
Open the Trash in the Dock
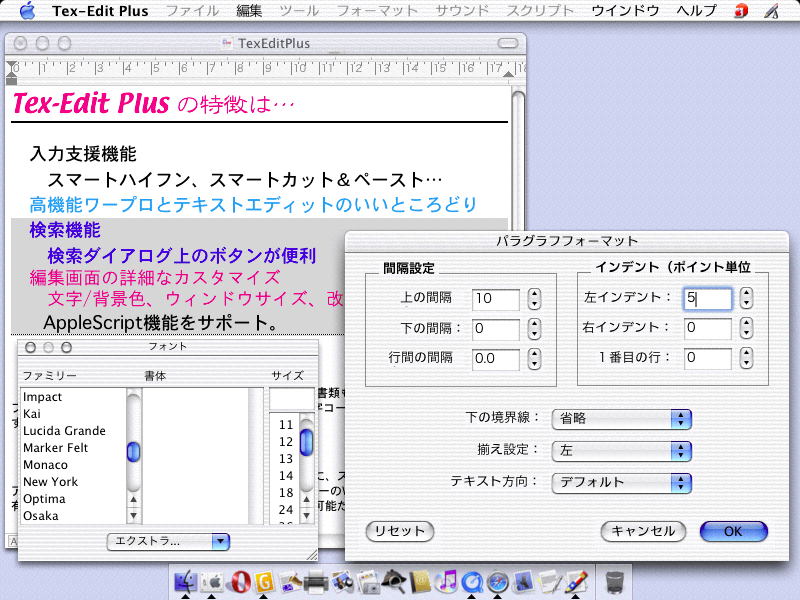coord(614,582)
